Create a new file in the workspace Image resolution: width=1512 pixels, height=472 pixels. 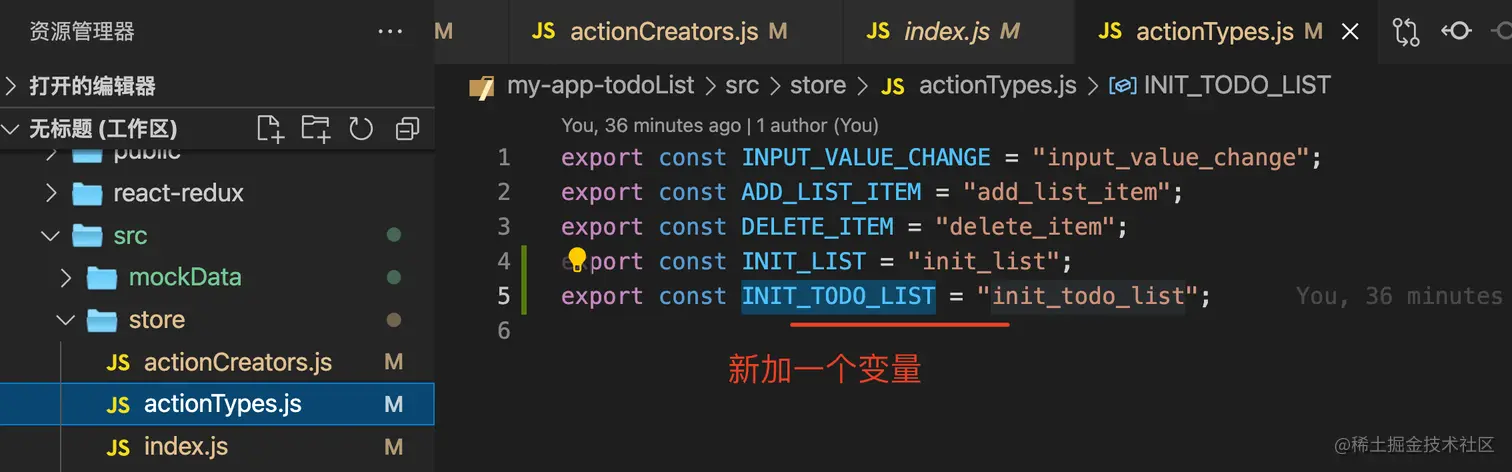[x=270, y=129]
